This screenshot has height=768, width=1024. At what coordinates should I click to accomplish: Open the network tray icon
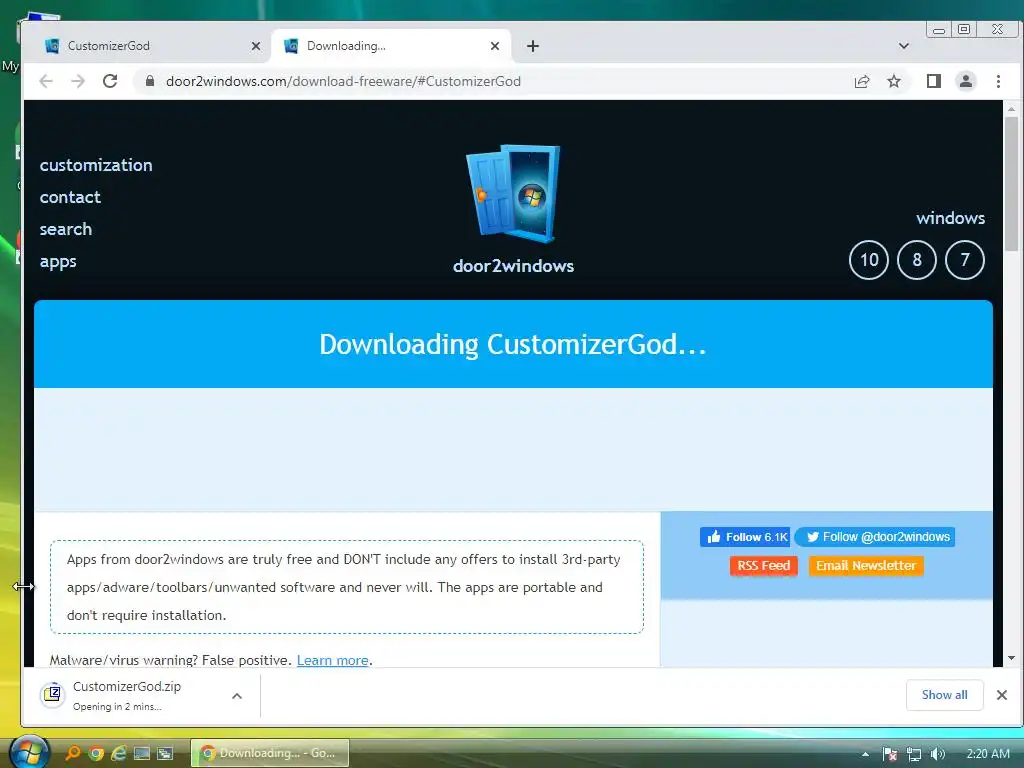click(x=914, y=754)
